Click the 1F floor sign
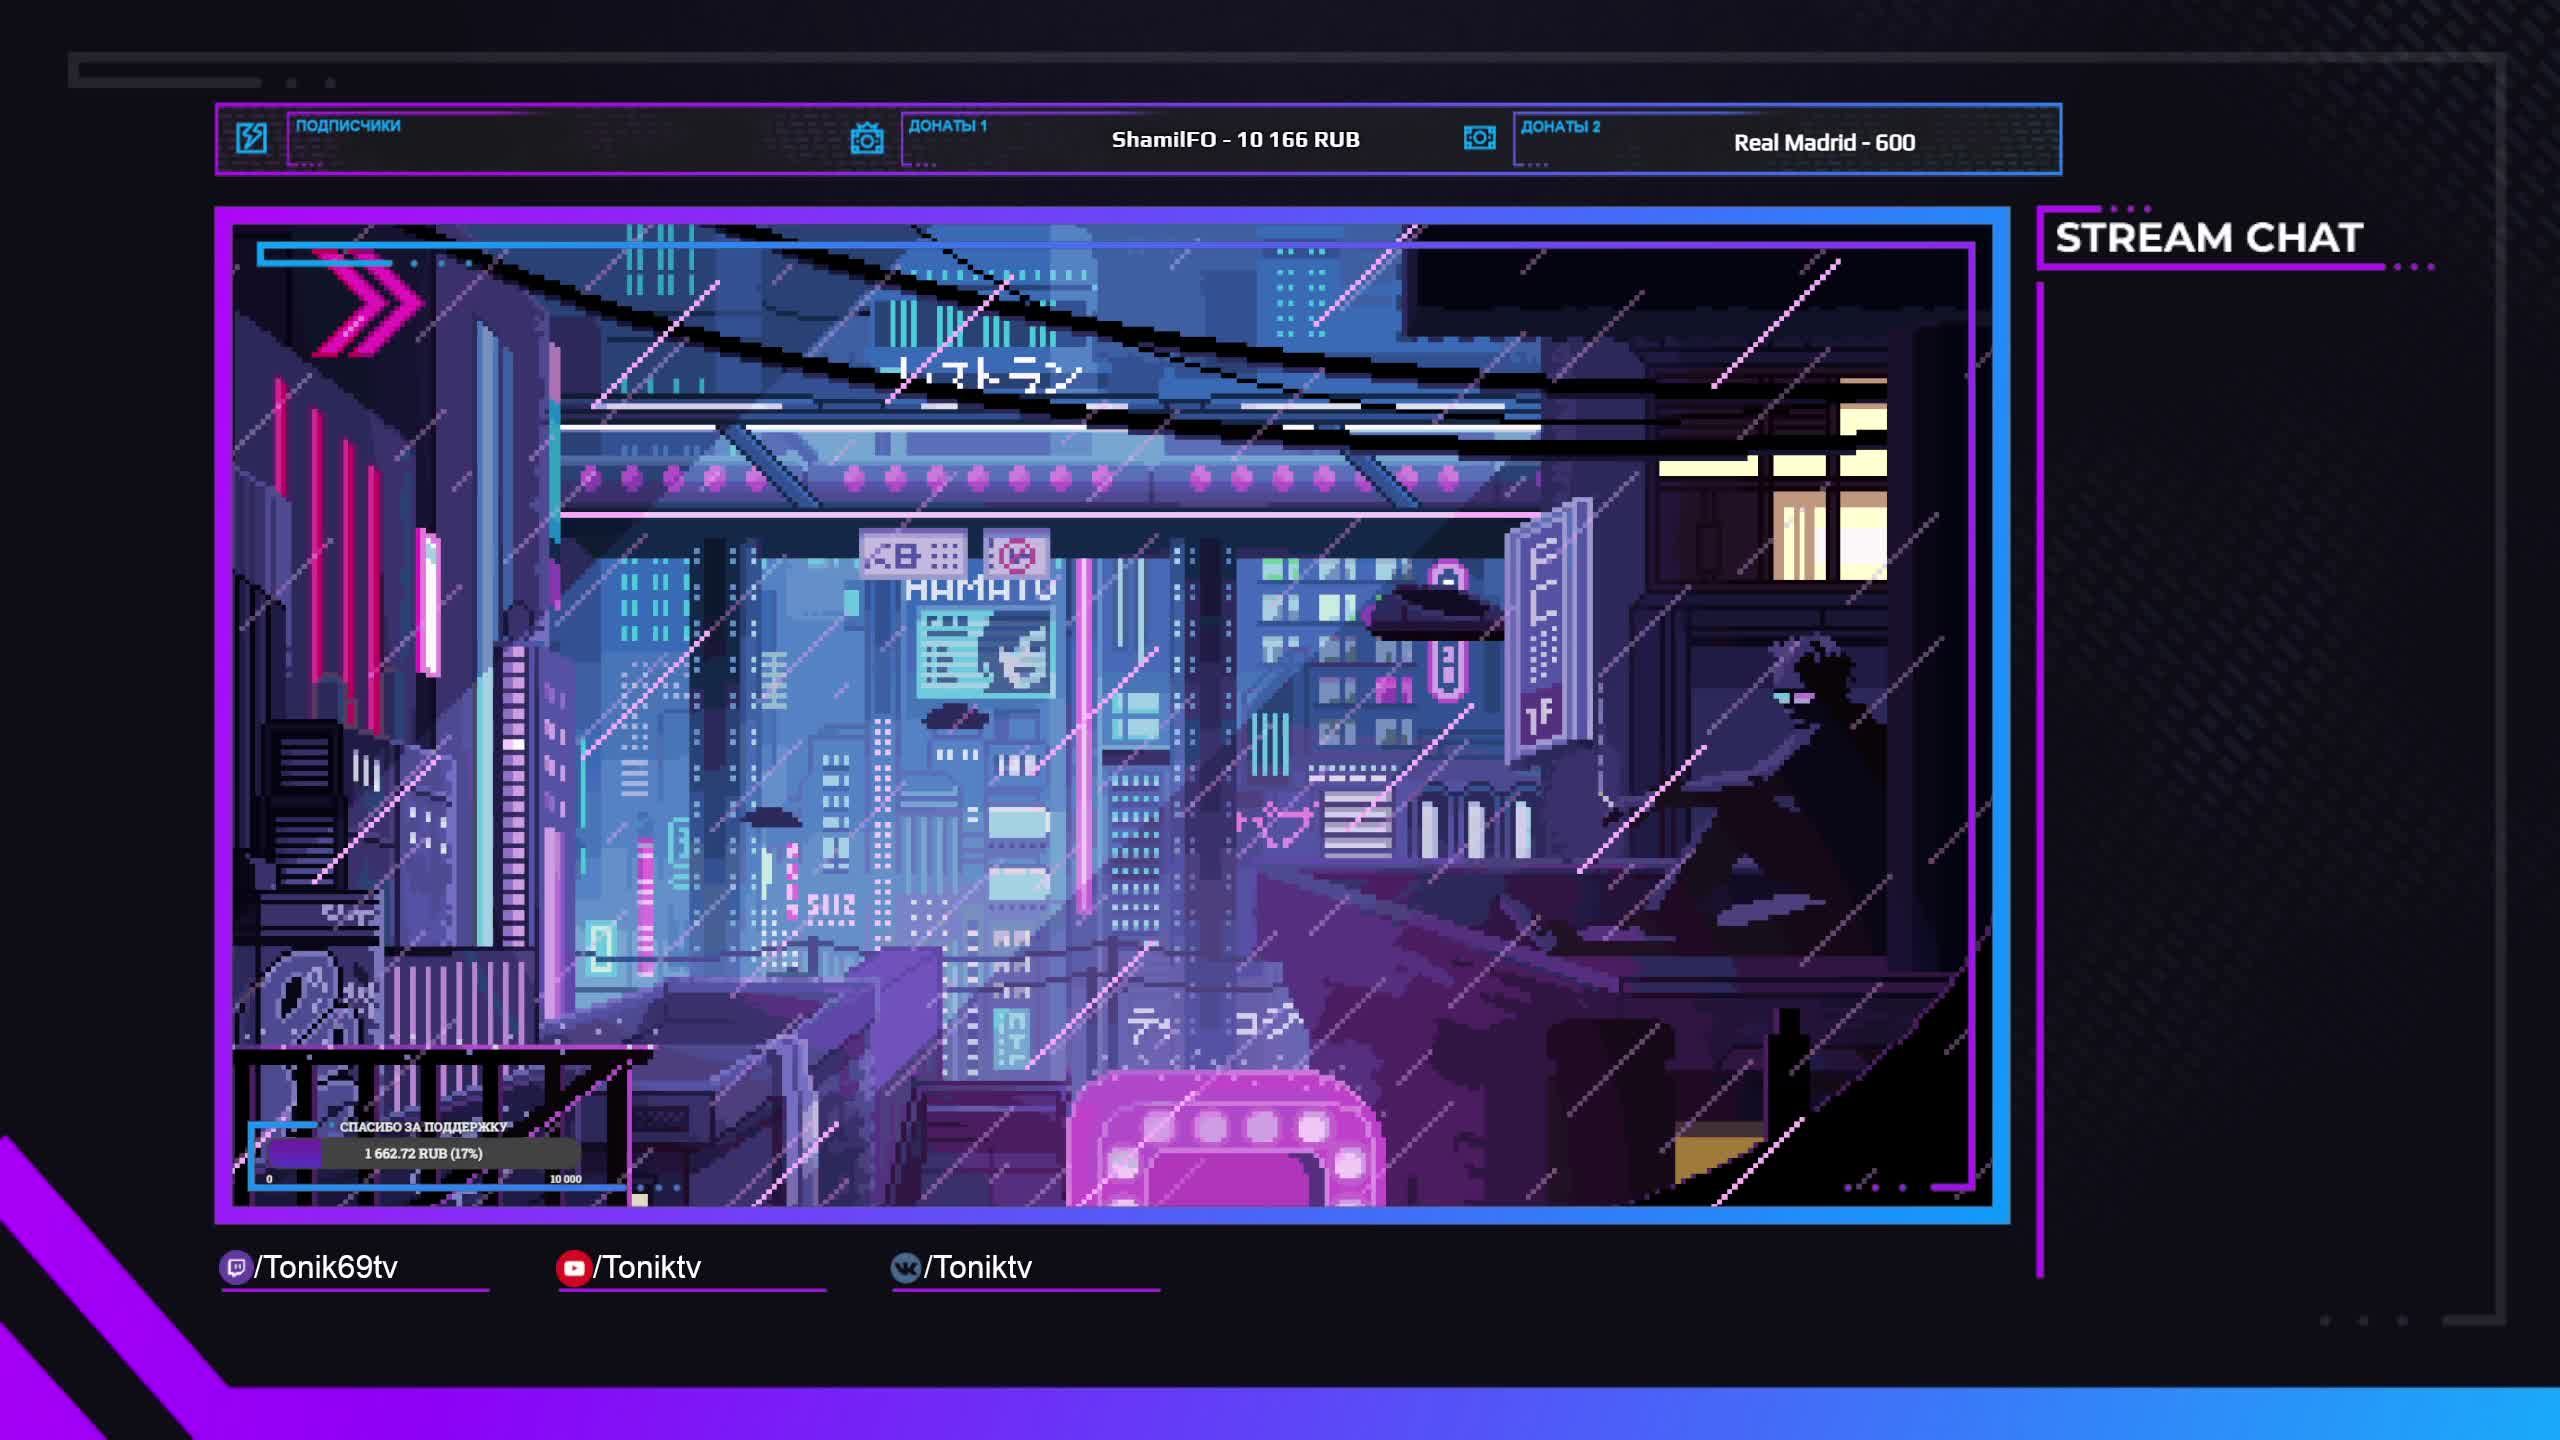 [1540, 715]
